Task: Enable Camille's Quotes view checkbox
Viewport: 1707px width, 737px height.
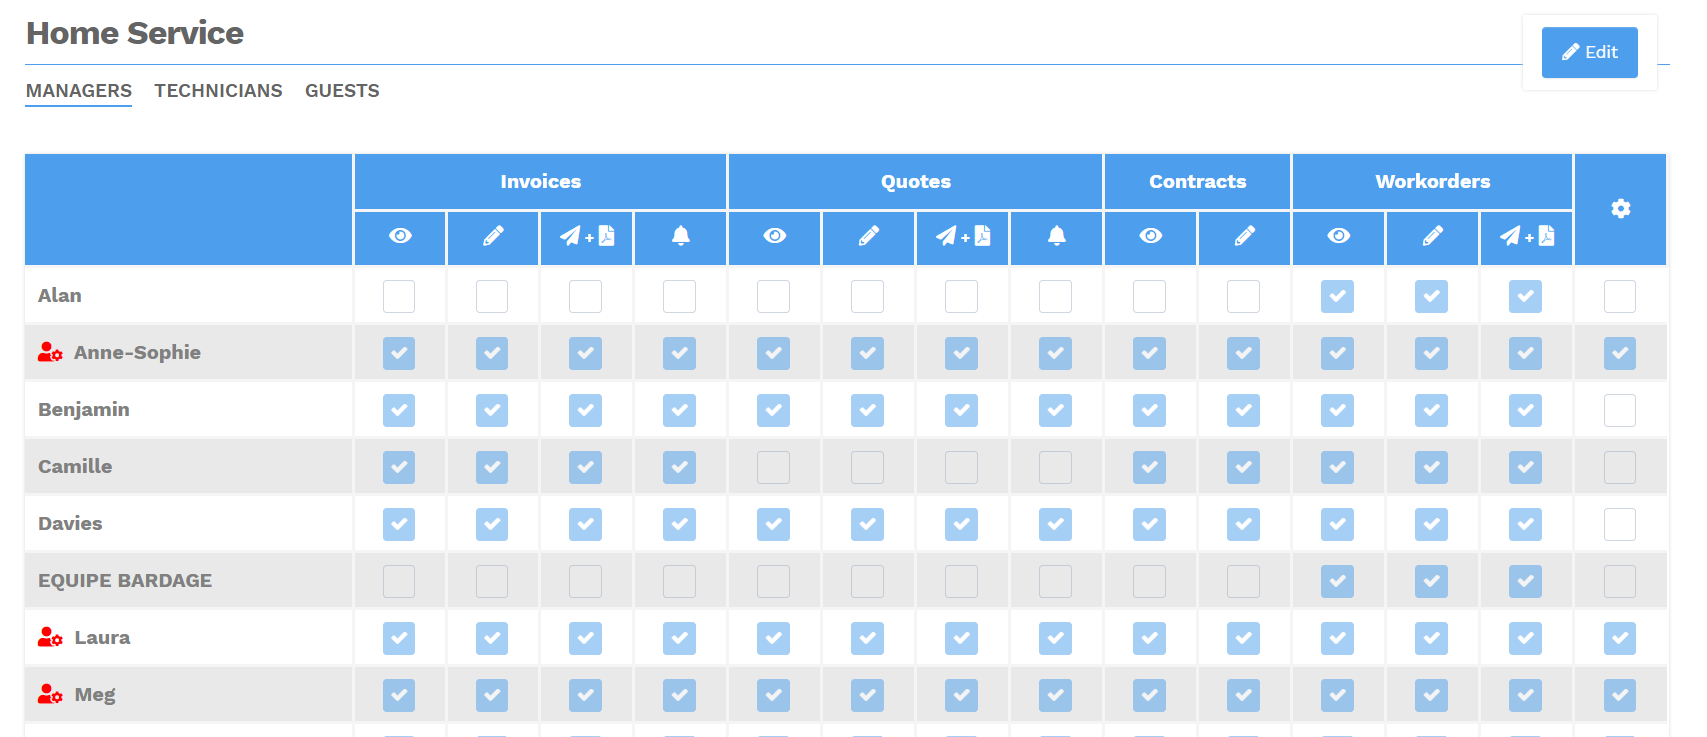Action: pyautogui.click(x=773, y=466)
